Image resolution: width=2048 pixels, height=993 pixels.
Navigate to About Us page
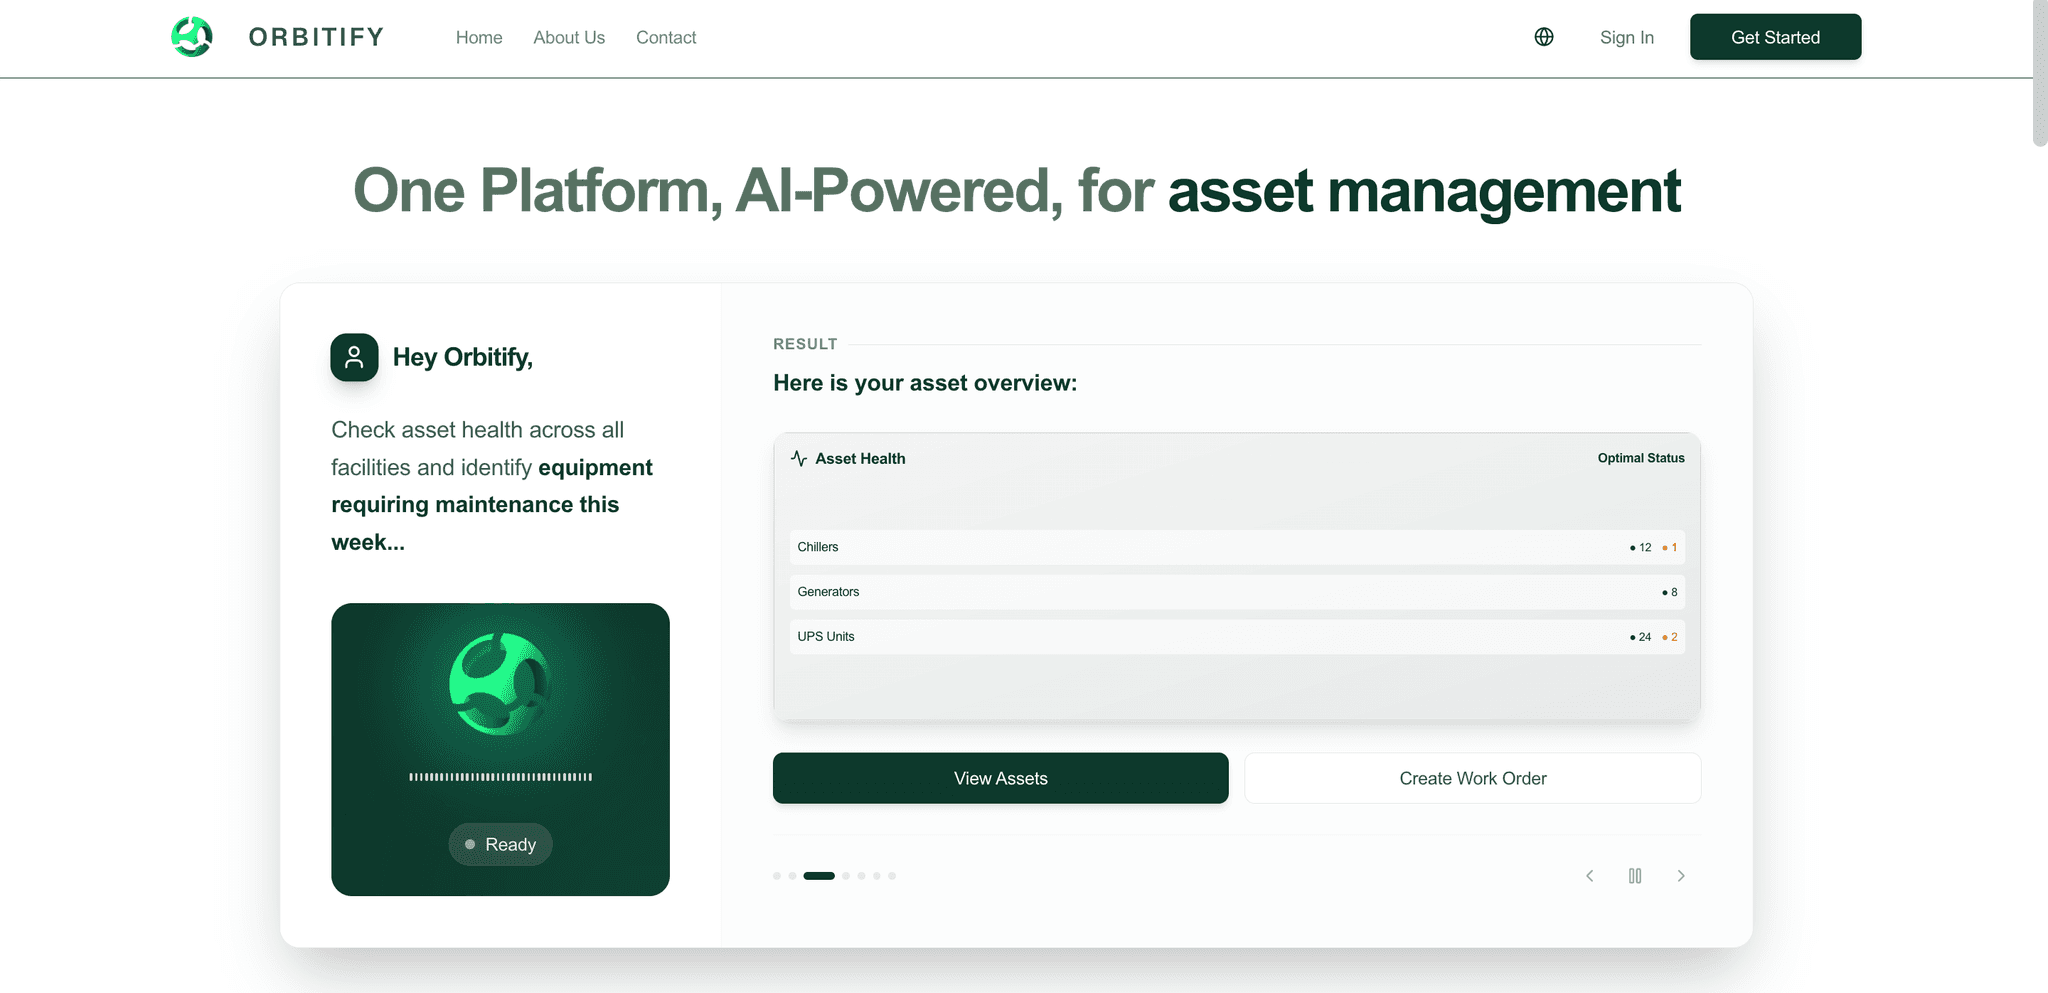point(569,37)
